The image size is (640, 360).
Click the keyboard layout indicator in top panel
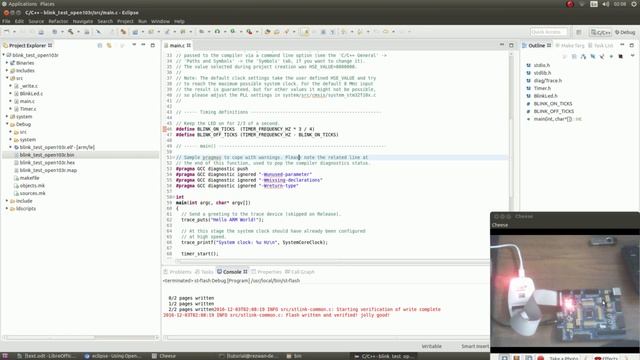click(594, 4)
